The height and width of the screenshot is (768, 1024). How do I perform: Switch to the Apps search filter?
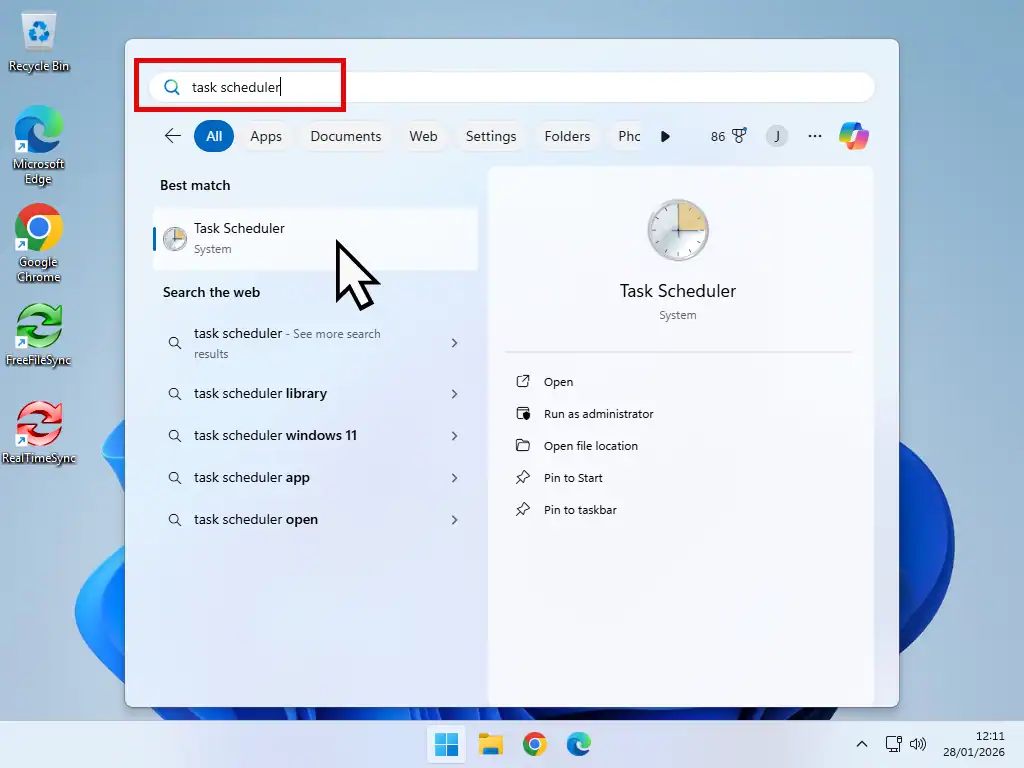tap(266, 135)
